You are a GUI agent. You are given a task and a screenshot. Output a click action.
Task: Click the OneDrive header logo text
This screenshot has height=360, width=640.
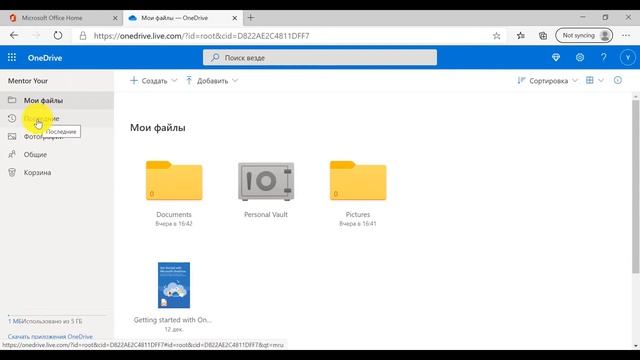pyautogui.click(x=45, y=58)
